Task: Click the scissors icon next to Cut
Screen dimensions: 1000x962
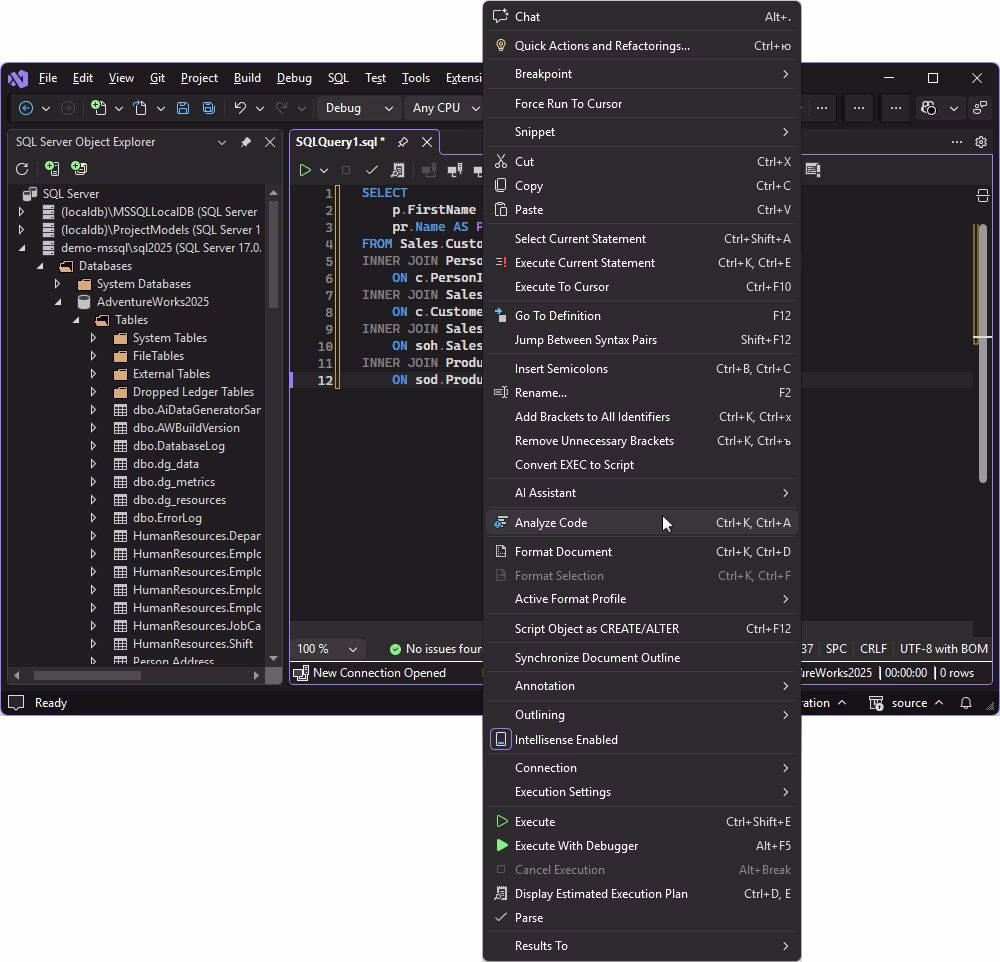Action: [x=501, y=161]
